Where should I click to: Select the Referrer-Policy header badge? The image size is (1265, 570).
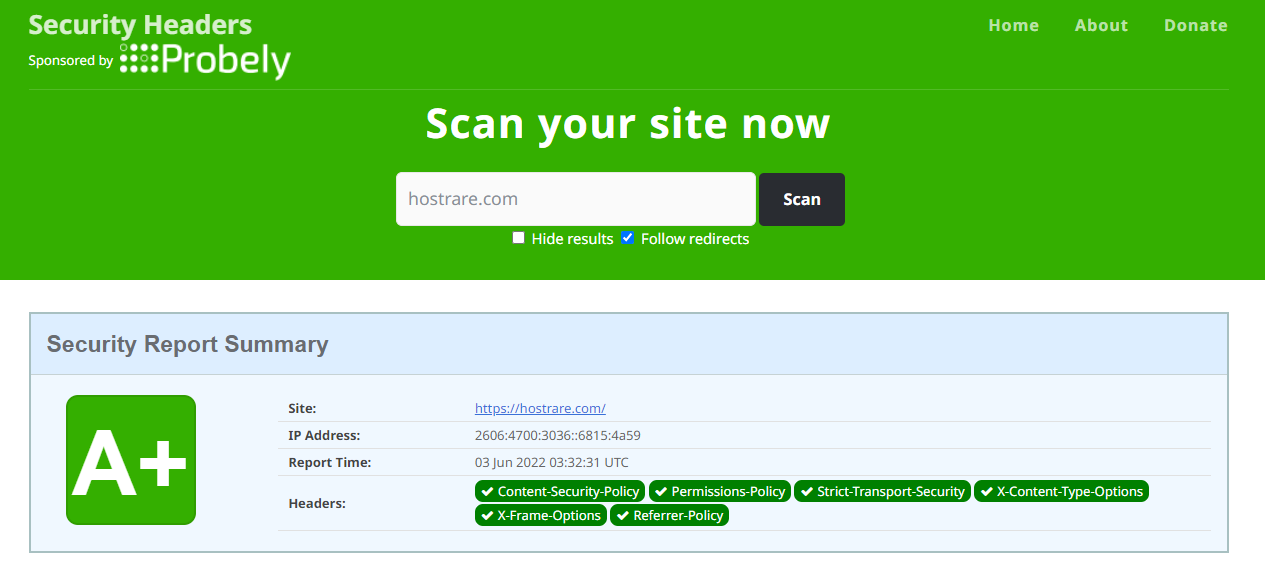coord(669,515)
